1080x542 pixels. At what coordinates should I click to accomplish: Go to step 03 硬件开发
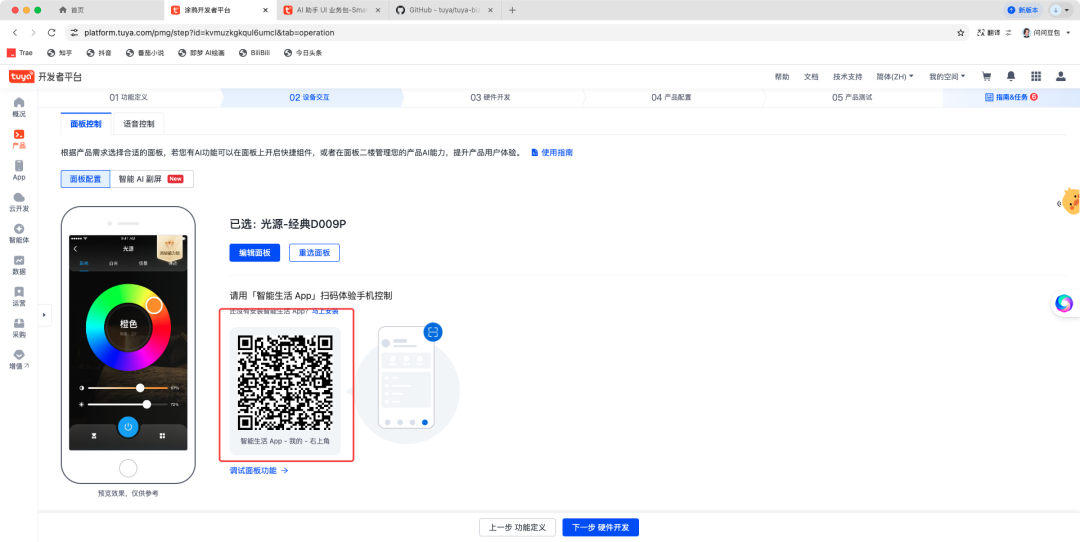click(490, 98)
